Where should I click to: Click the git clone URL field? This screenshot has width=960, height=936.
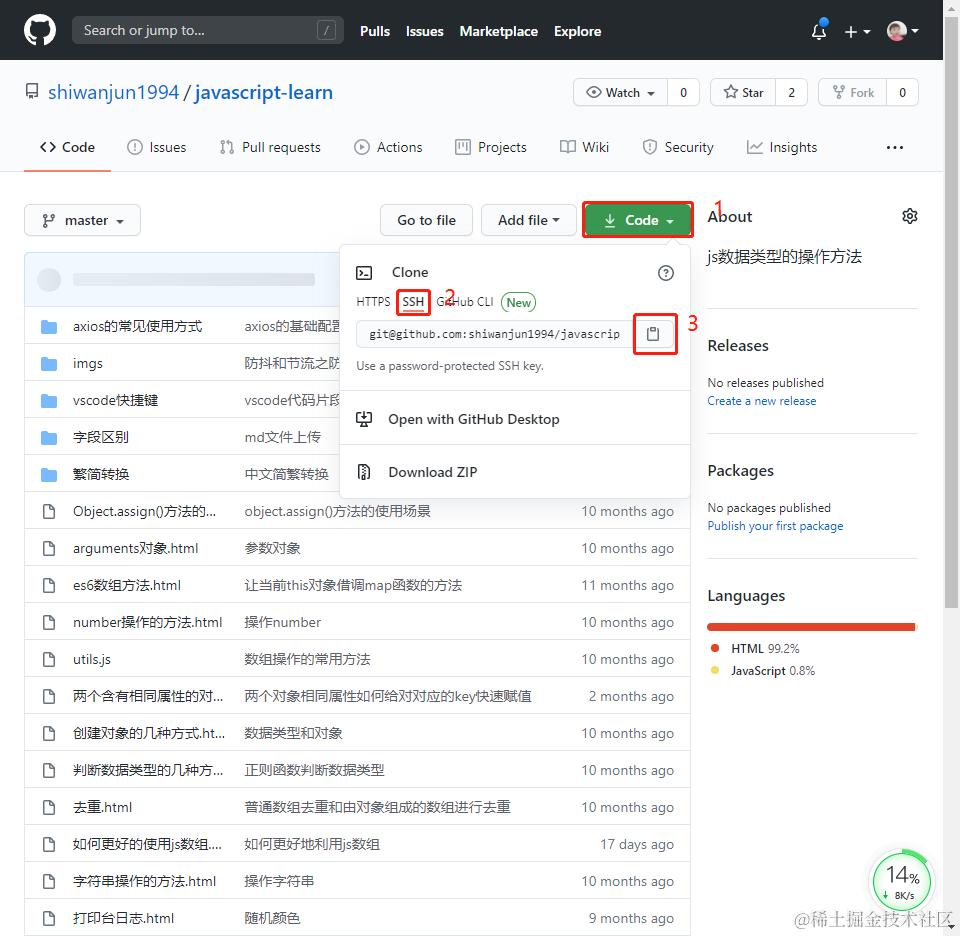[x=495, y=334]
